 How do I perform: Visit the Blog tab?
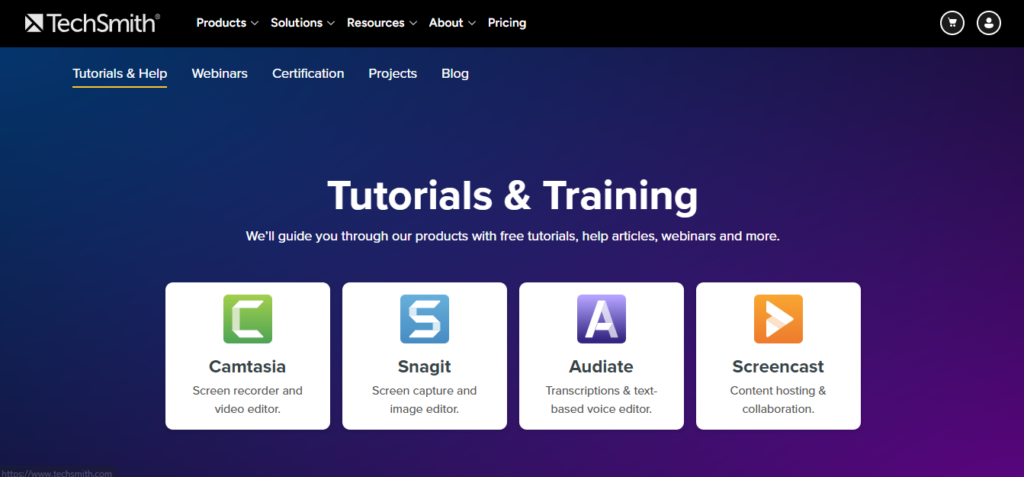455,74
